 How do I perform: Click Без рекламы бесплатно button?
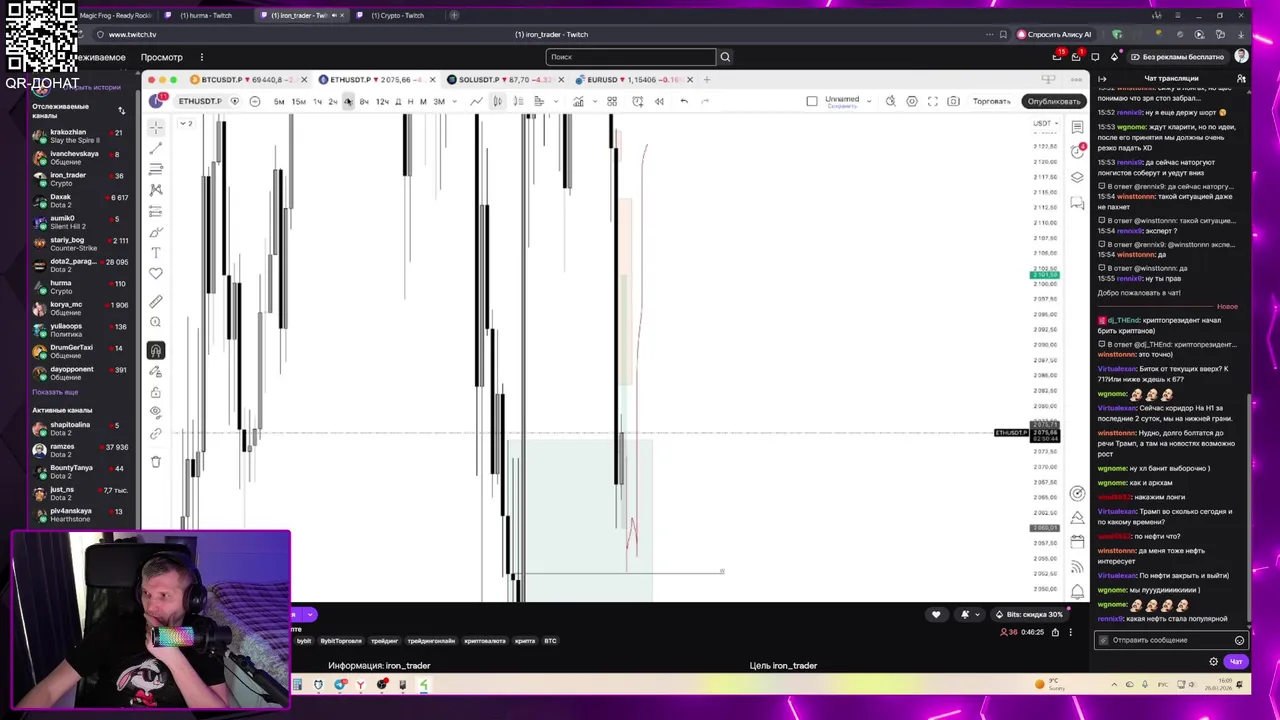tap(1178, 57)
